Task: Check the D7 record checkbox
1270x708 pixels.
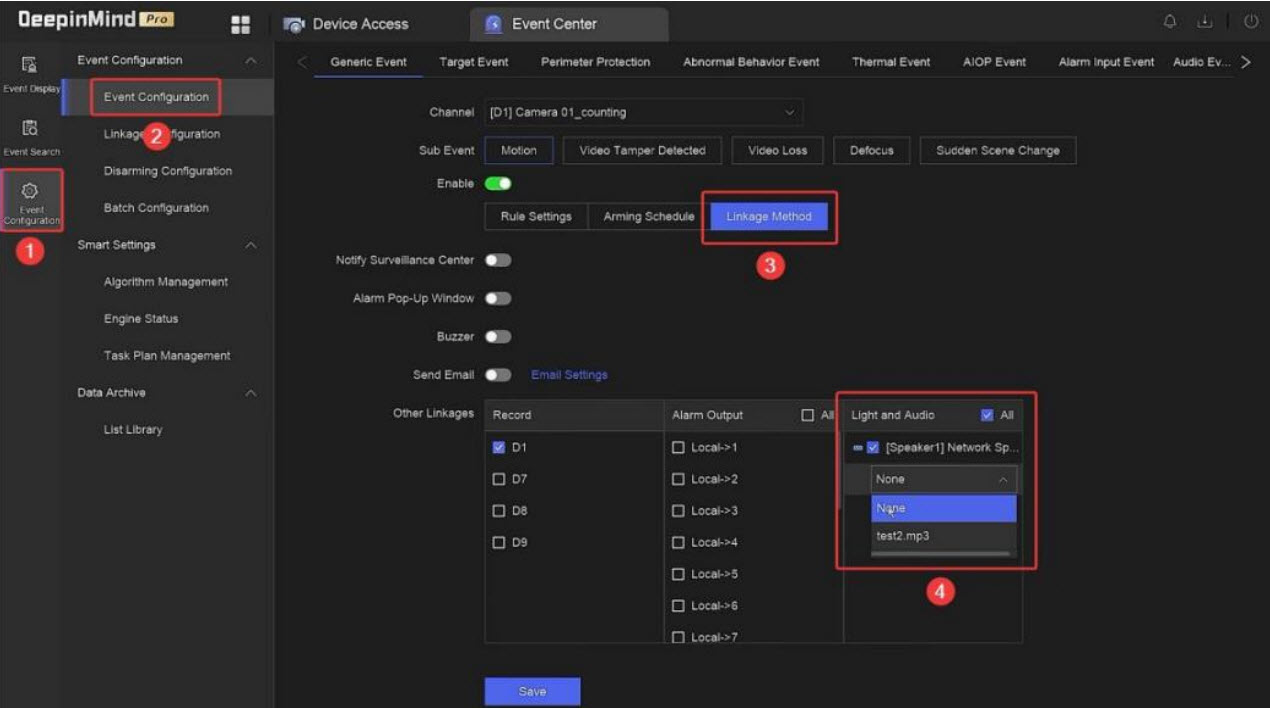Action: [499, 479]
